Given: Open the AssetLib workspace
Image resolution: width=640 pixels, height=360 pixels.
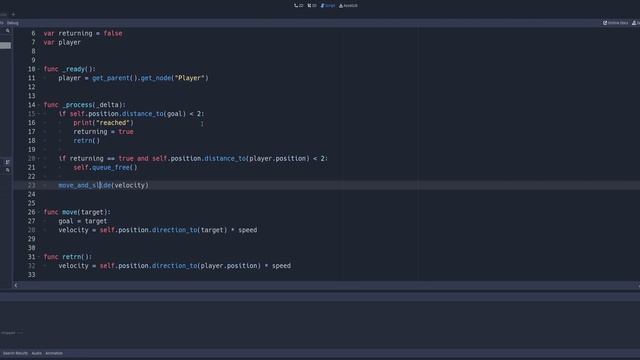Looking at the screenshot, I should tap(348, 6).
